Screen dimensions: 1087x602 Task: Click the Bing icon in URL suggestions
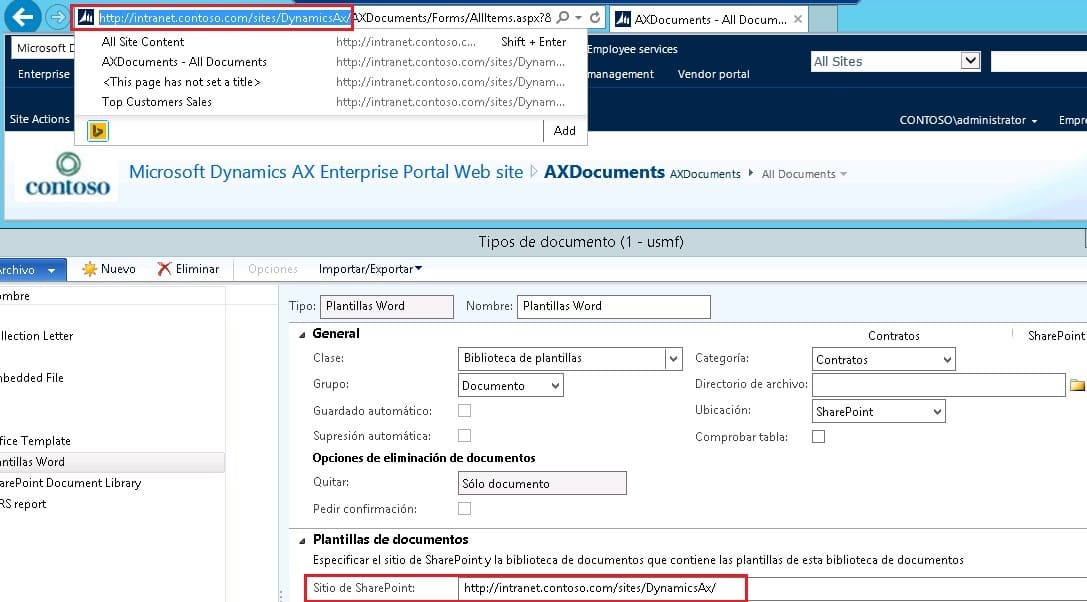point(97,131)
